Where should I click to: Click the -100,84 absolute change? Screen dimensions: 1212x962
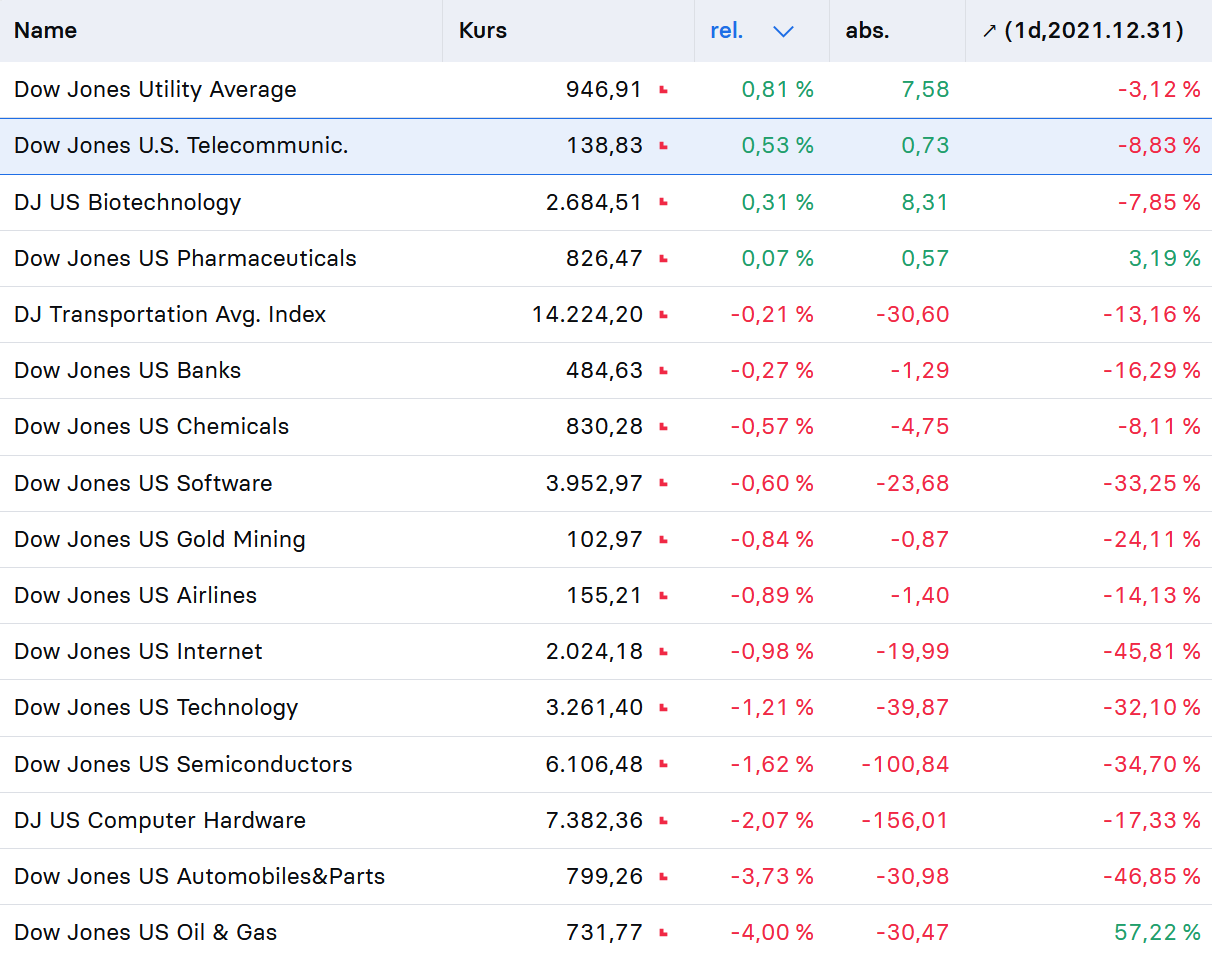pos(906,764)
